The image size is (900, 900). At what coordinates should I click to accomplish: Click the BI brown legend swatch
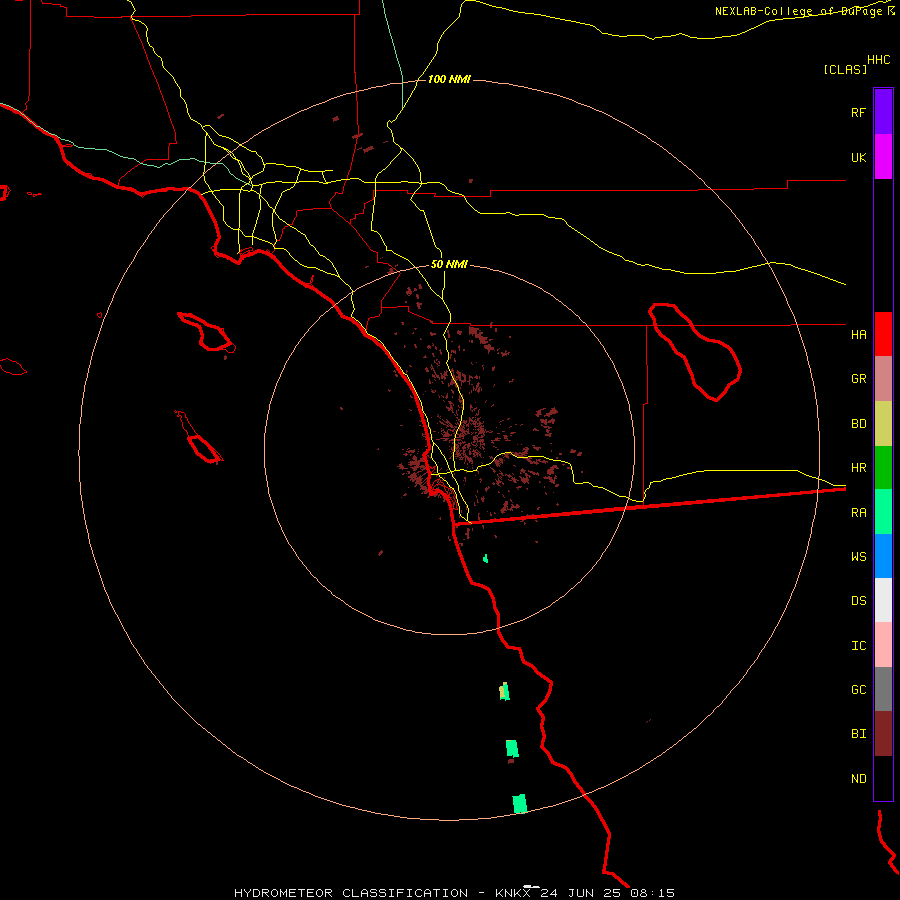883,734
